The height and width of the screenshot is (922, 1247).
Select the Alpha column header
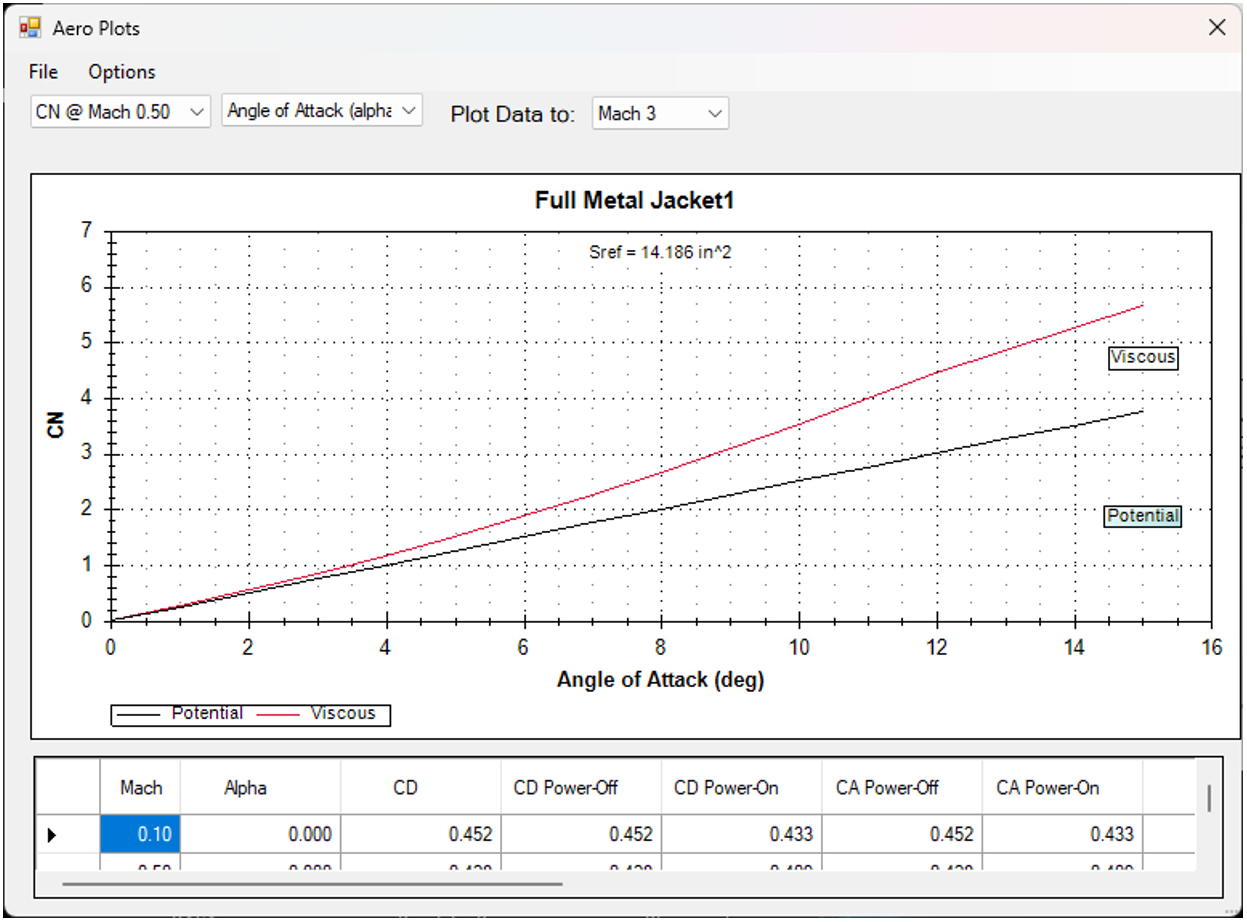[245, 788]
